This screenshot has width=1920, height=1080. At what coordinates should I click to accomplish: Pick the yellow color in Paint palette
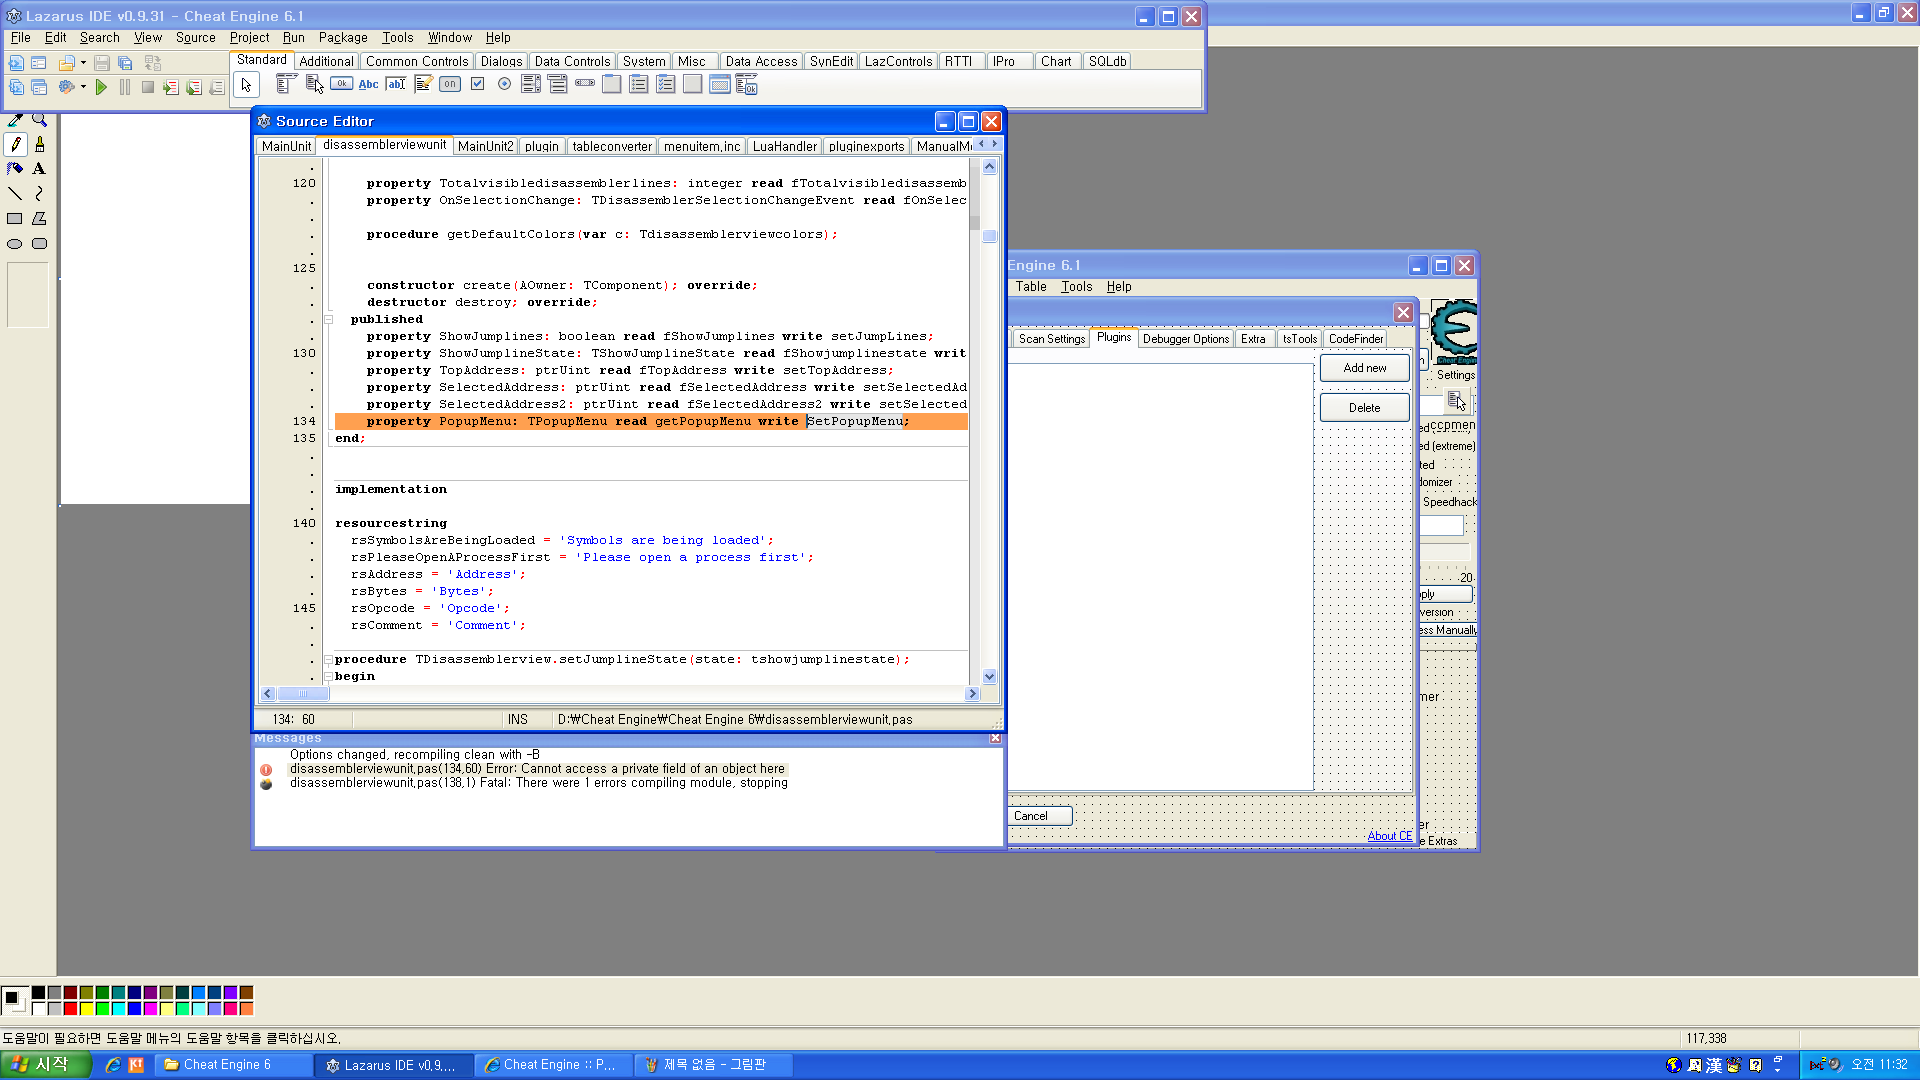click(87, 1009)
